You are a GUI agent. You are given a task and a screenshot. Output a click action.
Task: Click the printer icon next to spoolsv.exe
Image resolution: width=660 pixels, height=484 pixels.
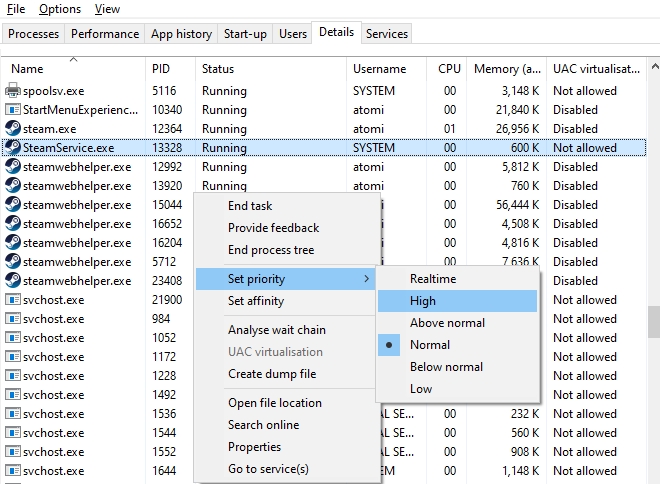13,90
